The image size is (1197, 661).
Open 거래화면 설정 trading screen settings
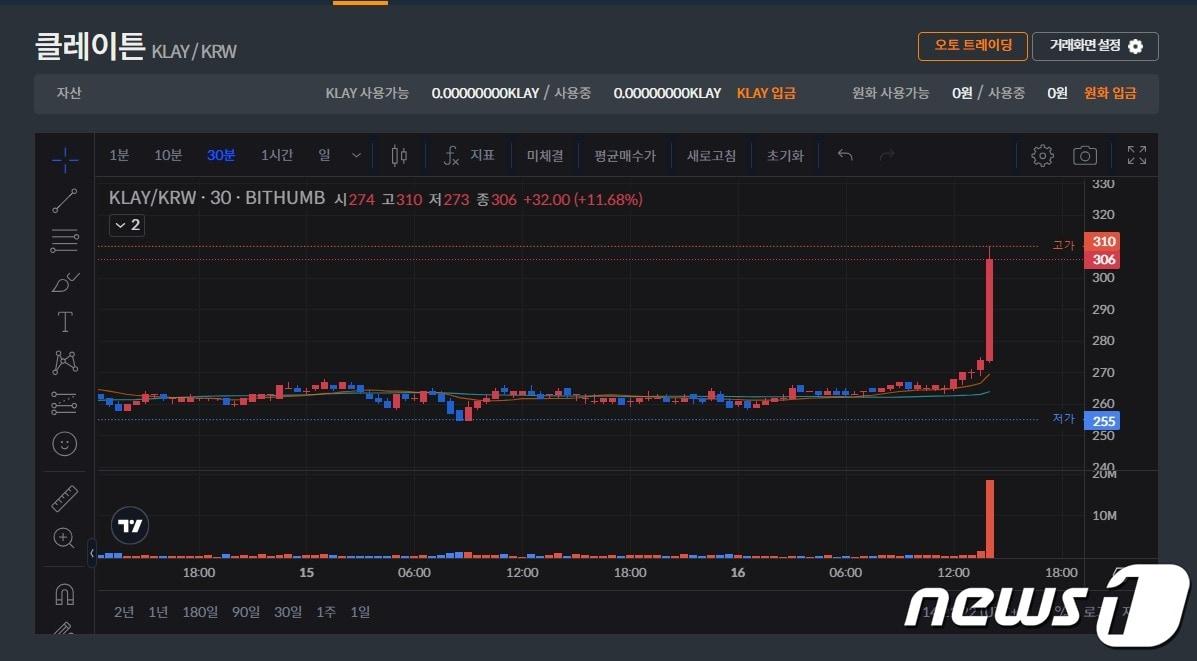(x=1095, y=46)
